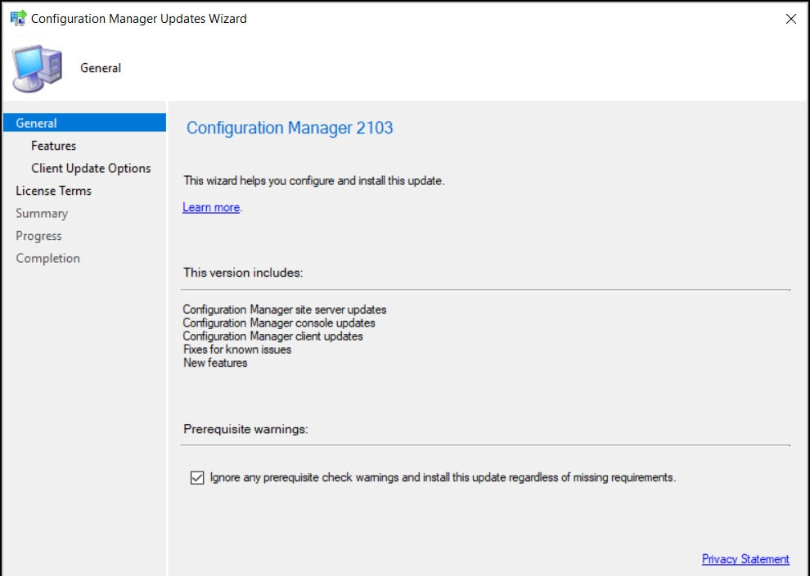Viewport: 810px width, 576px height.
Task: Click the computer icon in the header
Action: [37, 69]
